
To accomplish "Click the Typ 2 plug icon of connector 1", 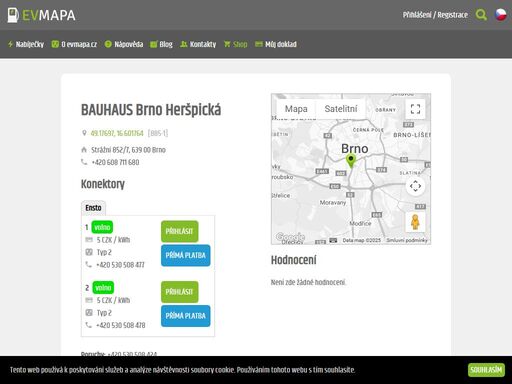I will (x=89, y=252).
